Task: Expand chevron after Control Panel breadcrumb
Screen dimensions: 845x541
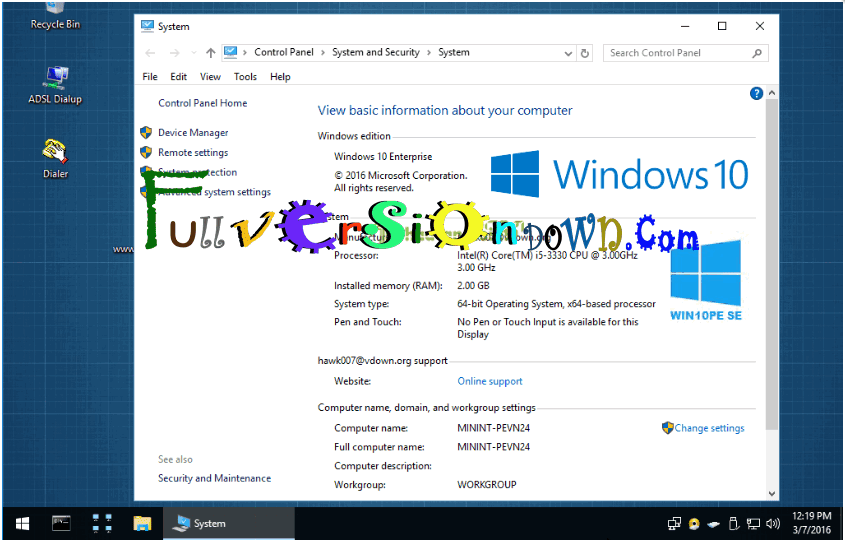Action: [323, 52]
